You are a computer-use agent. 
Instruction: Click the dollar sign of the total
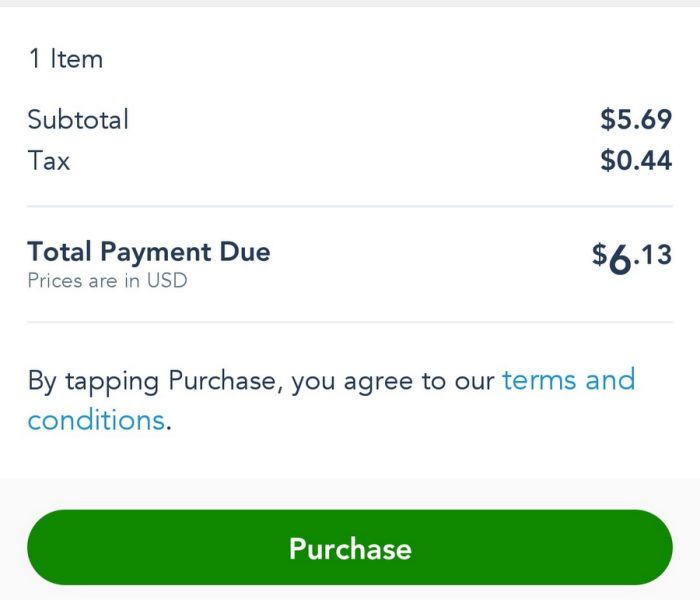click(x=599, y=254)
